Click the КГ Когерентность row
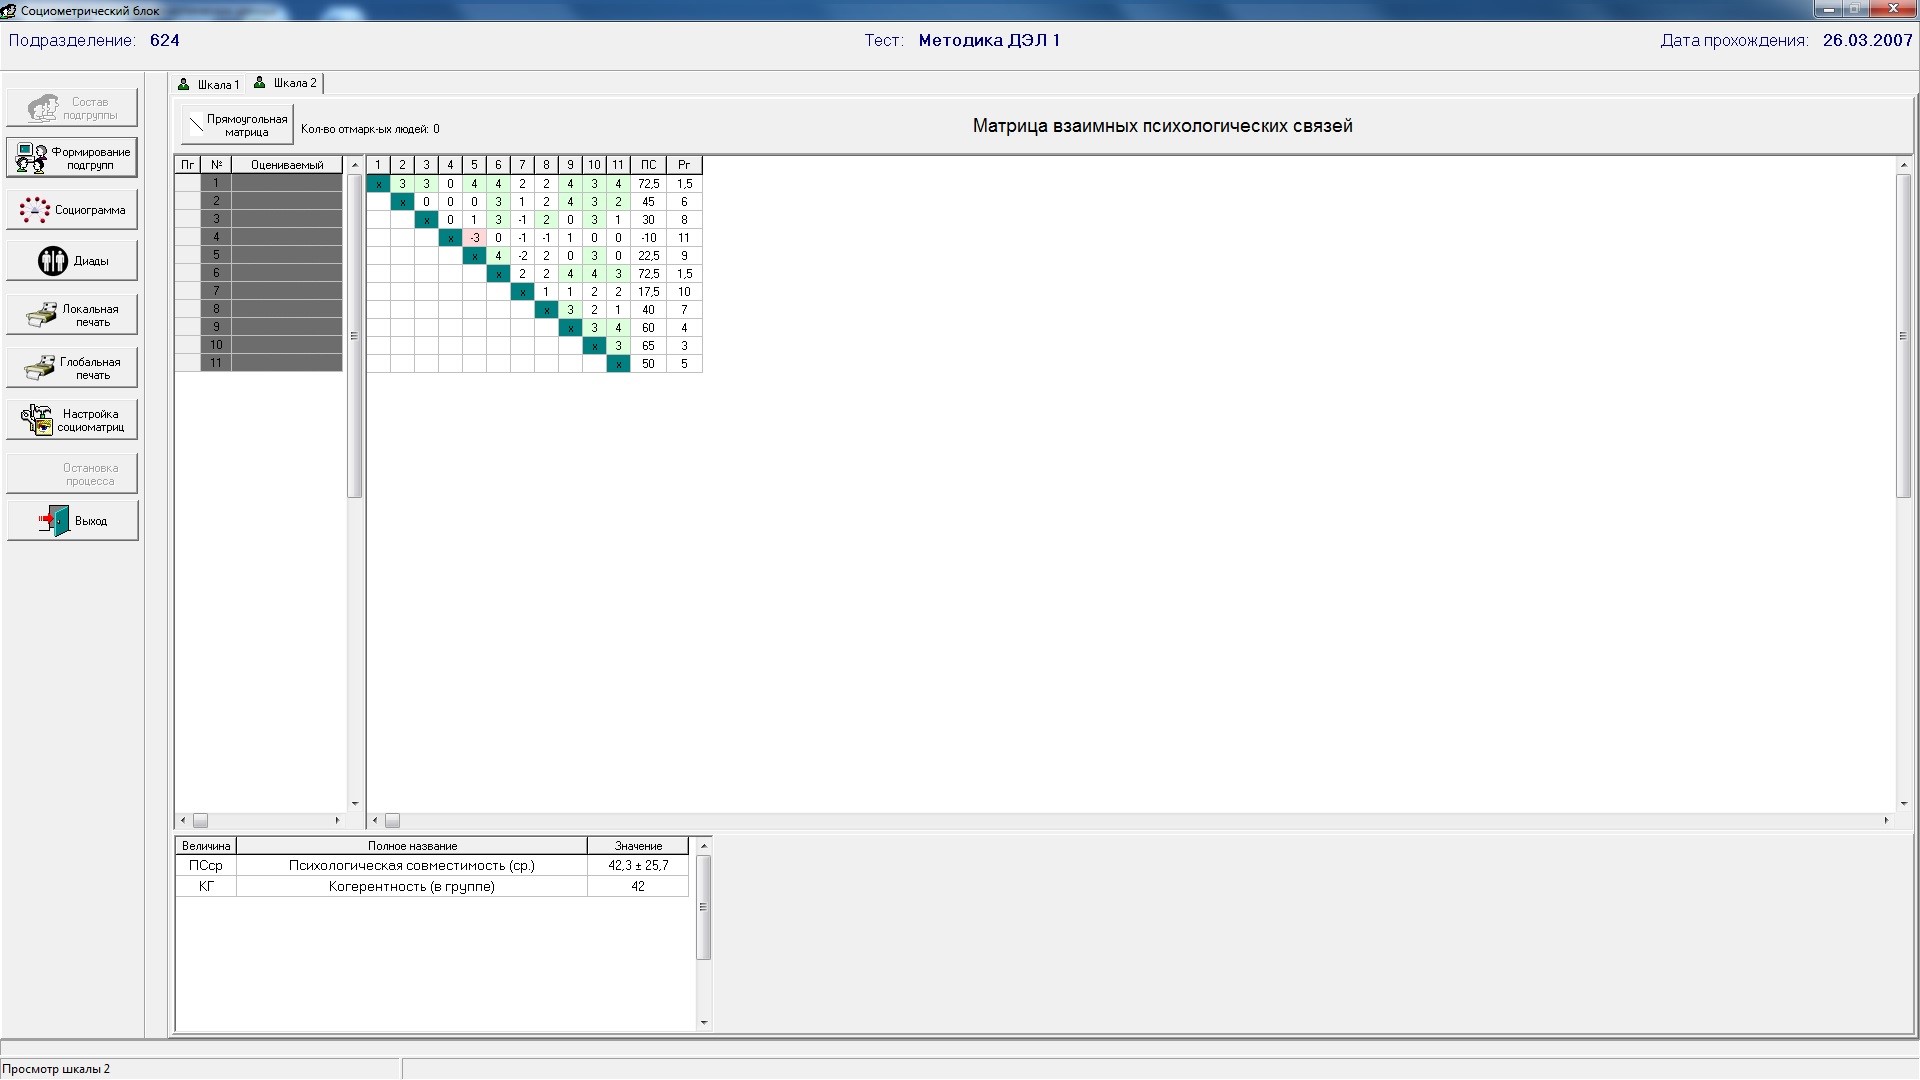The width and height of the screenshot is (1920, 1080). pos(411,887)
